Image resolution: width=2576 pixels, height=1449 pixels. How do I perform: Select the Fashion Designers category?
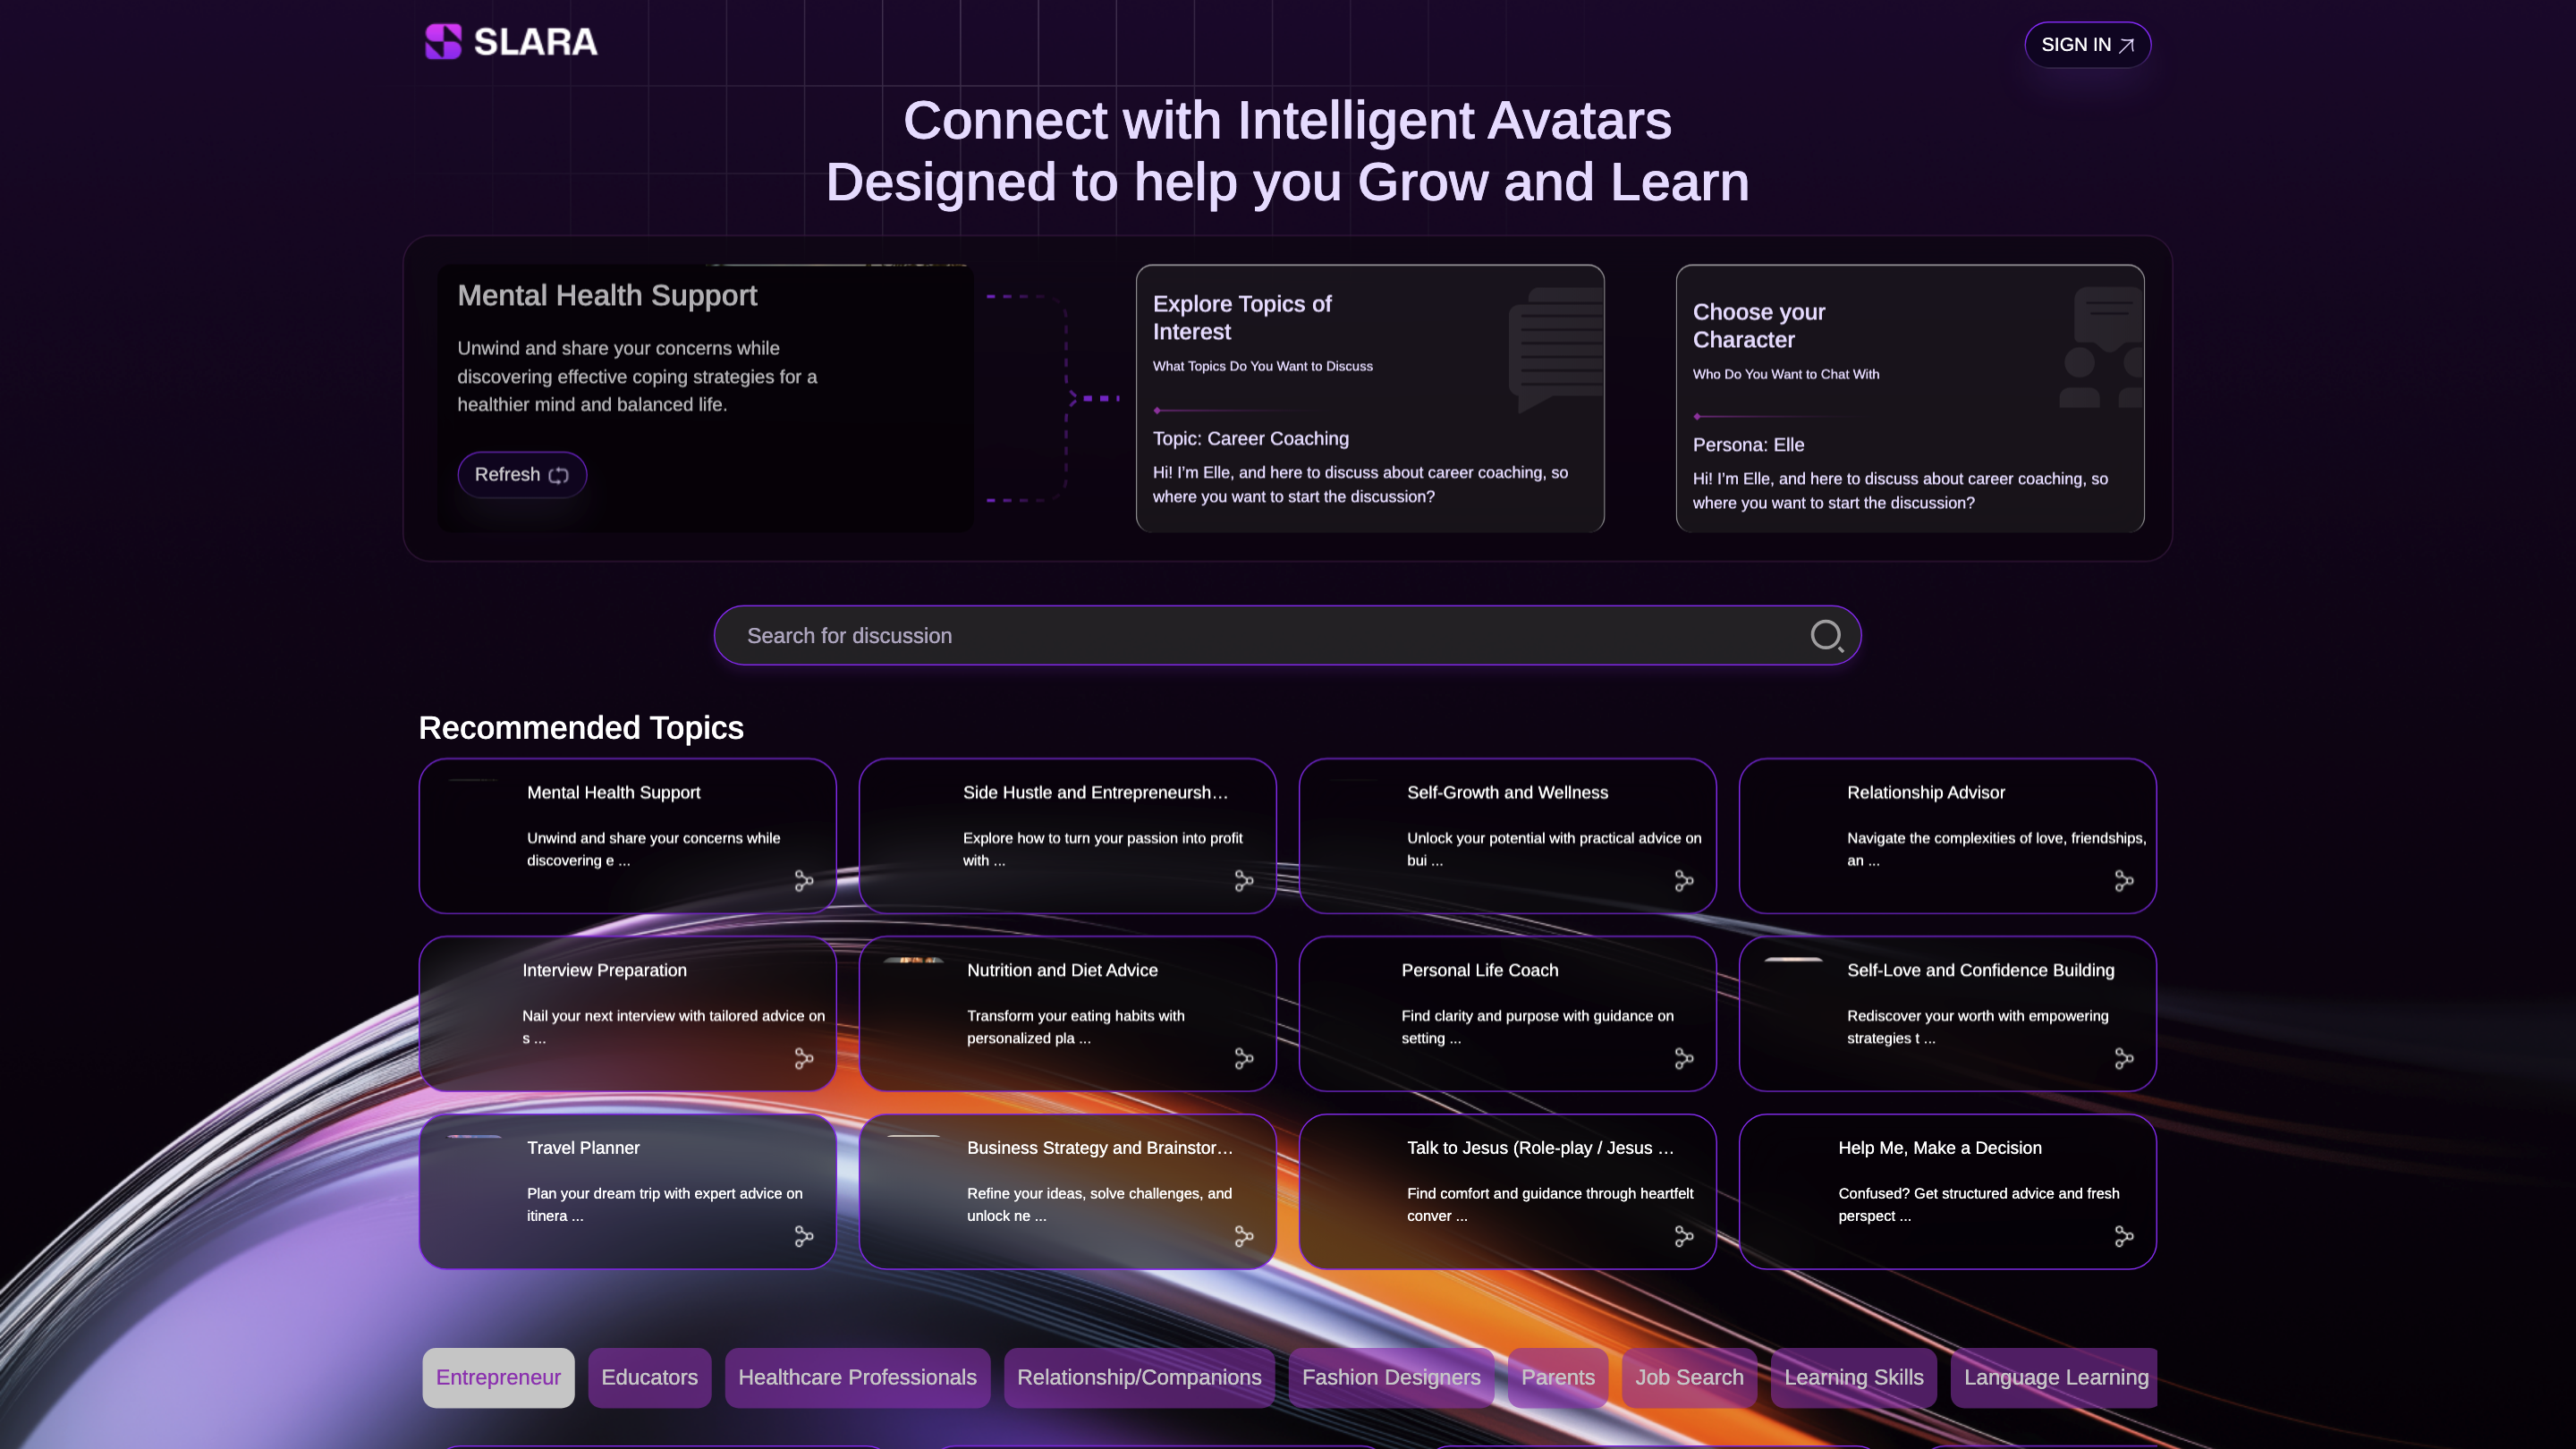click(x=1391, y=1377)
